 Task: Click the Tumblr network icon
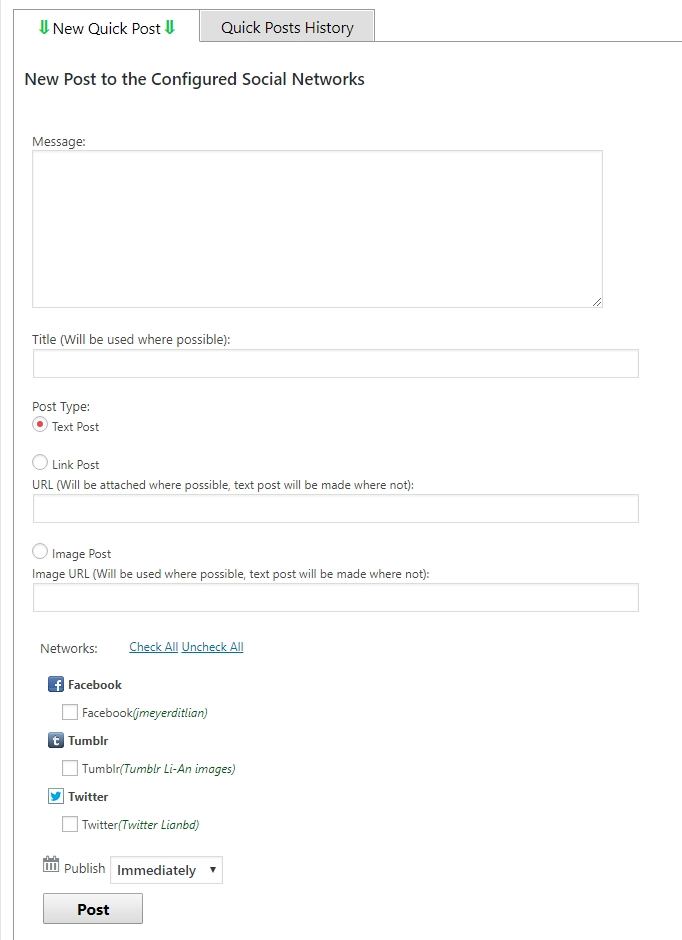point(56,740)
